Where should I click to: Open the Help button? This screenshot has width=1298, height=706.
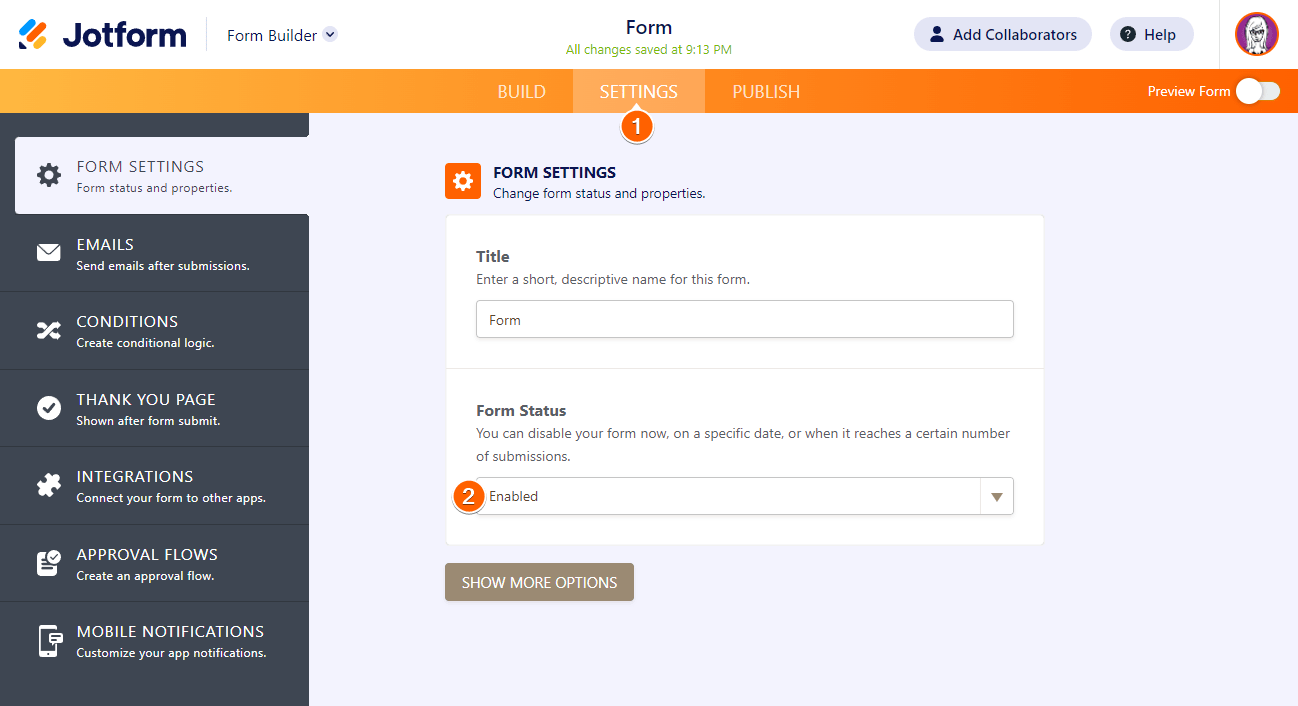tap(1151, 34)
